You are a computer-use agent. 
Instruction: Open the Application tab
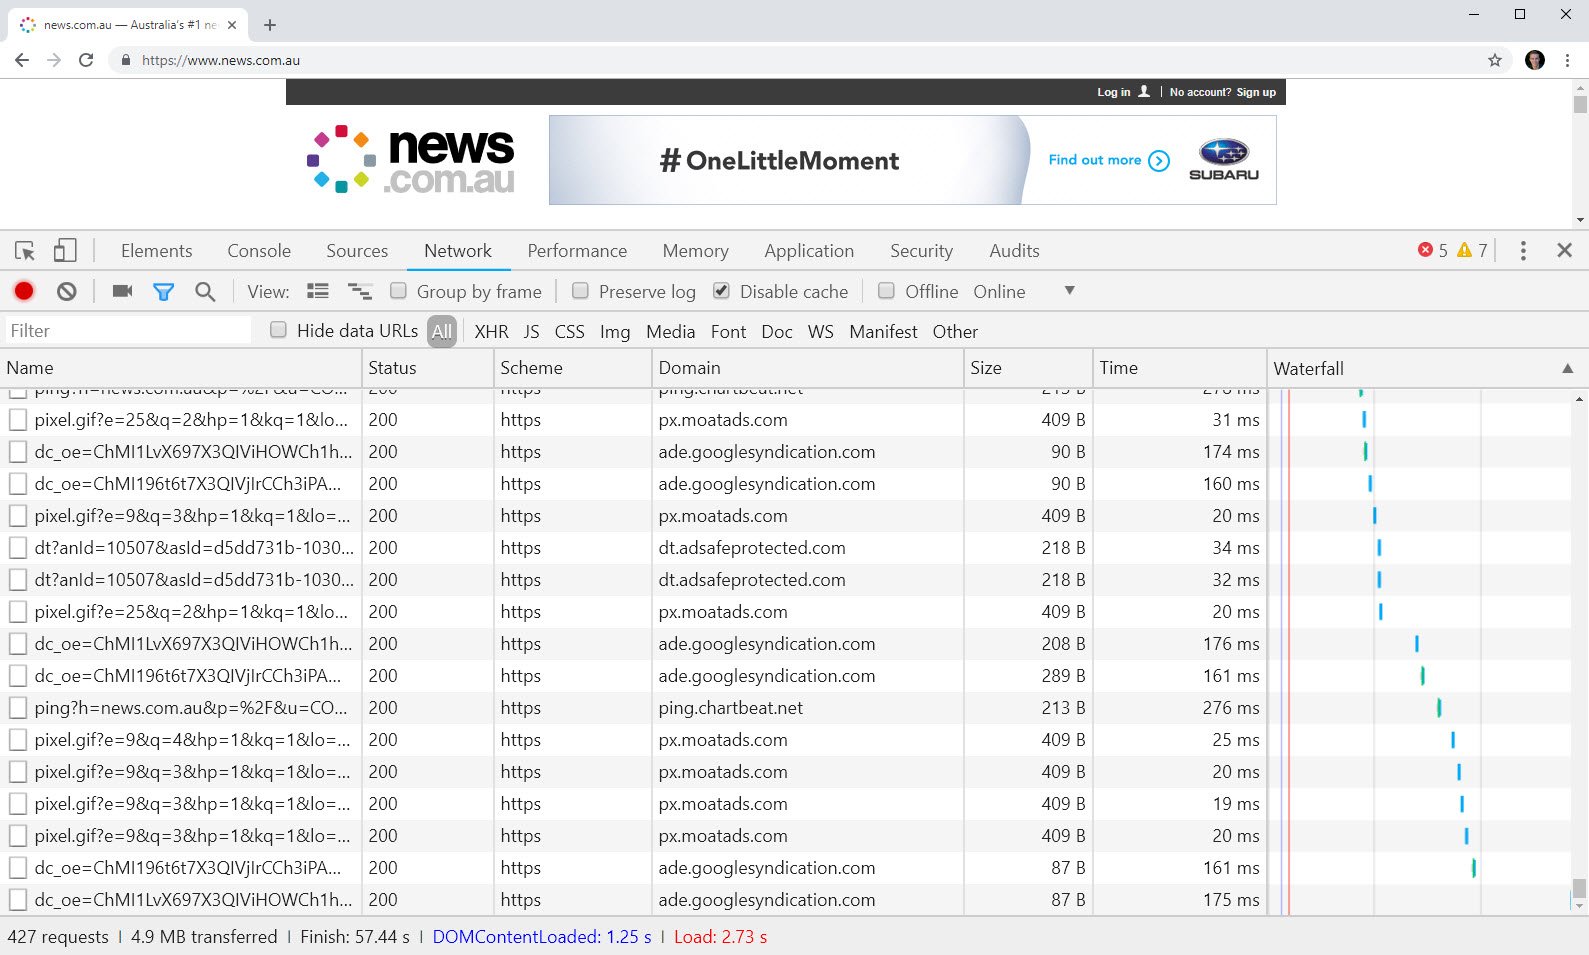[x=809, y=251]
